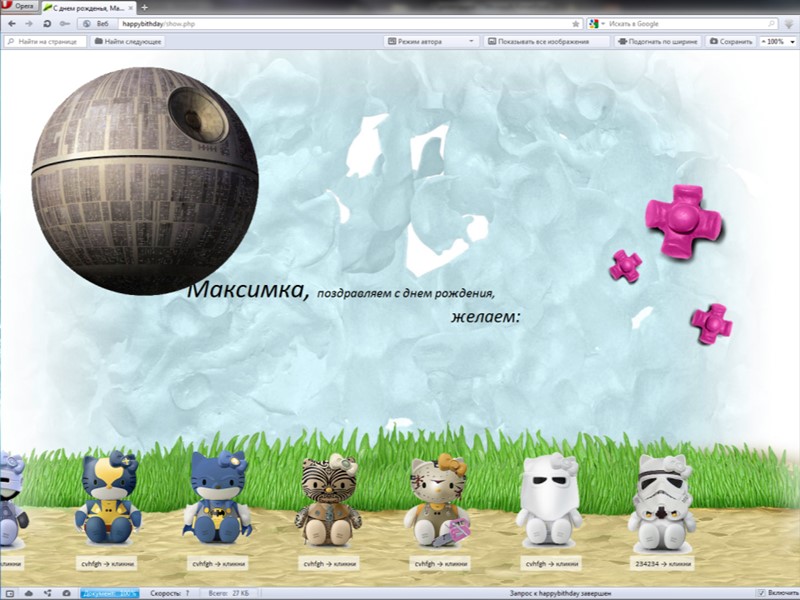The image size is (800, 600).
Task: Click the 'Сохранить' button
Action: [x=731, y=41]
